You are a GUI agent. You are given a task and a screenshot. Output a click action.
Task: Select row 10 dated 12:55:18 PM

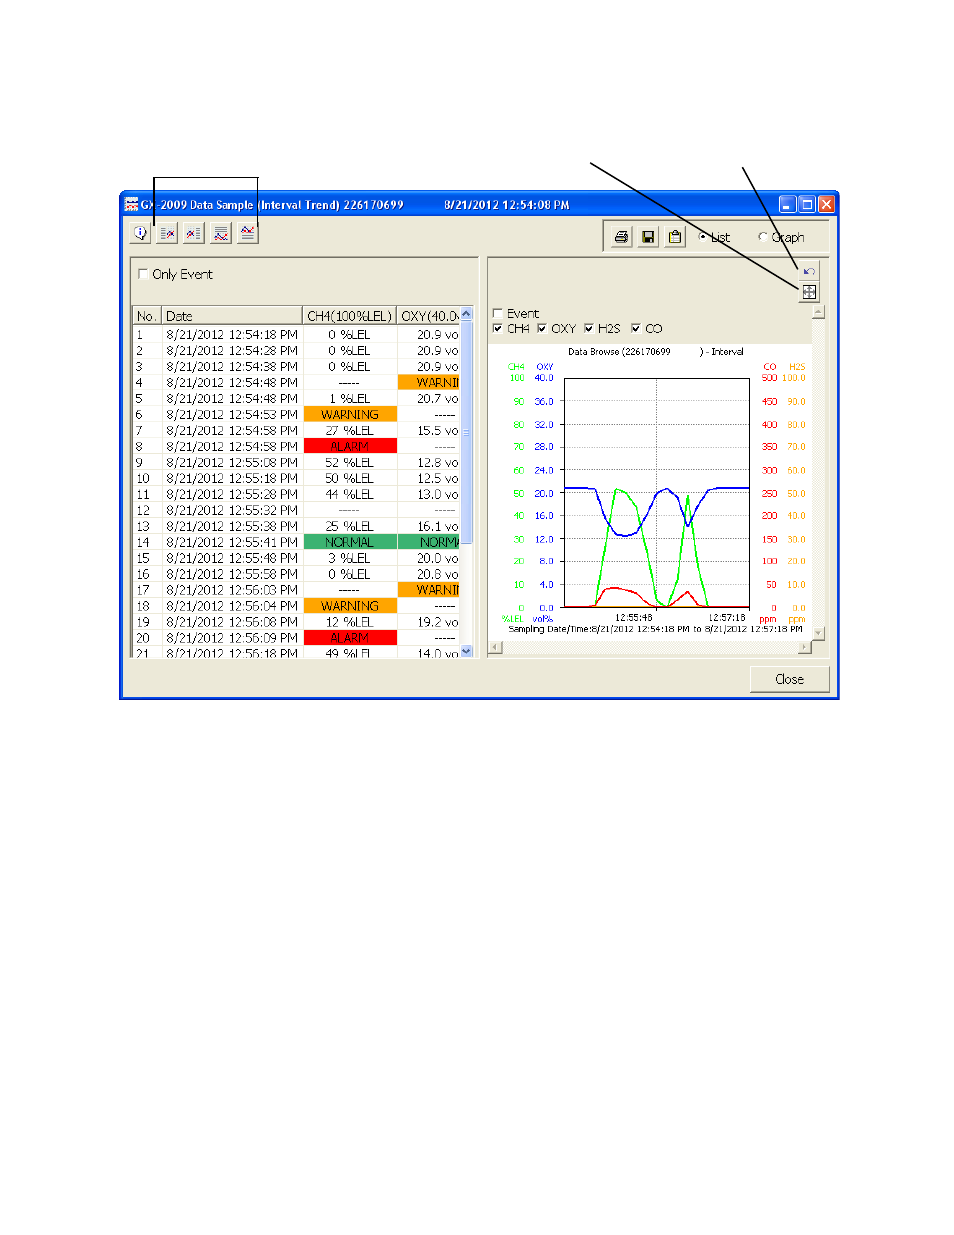point(297,478)
